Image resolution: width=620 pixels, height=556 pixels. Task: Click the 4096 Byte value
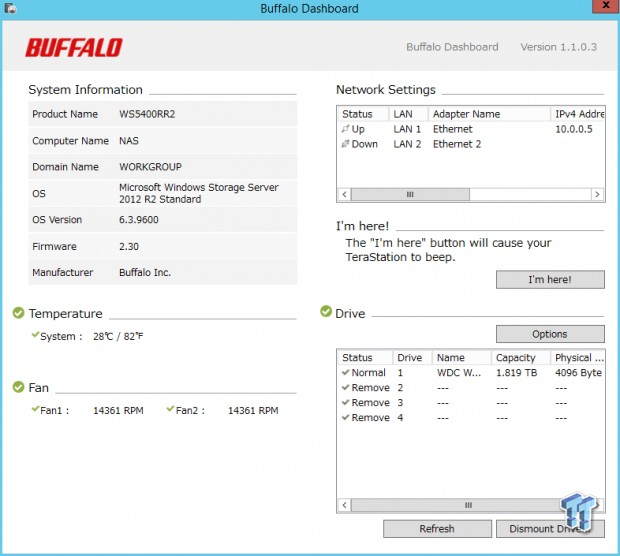point(578,373)
